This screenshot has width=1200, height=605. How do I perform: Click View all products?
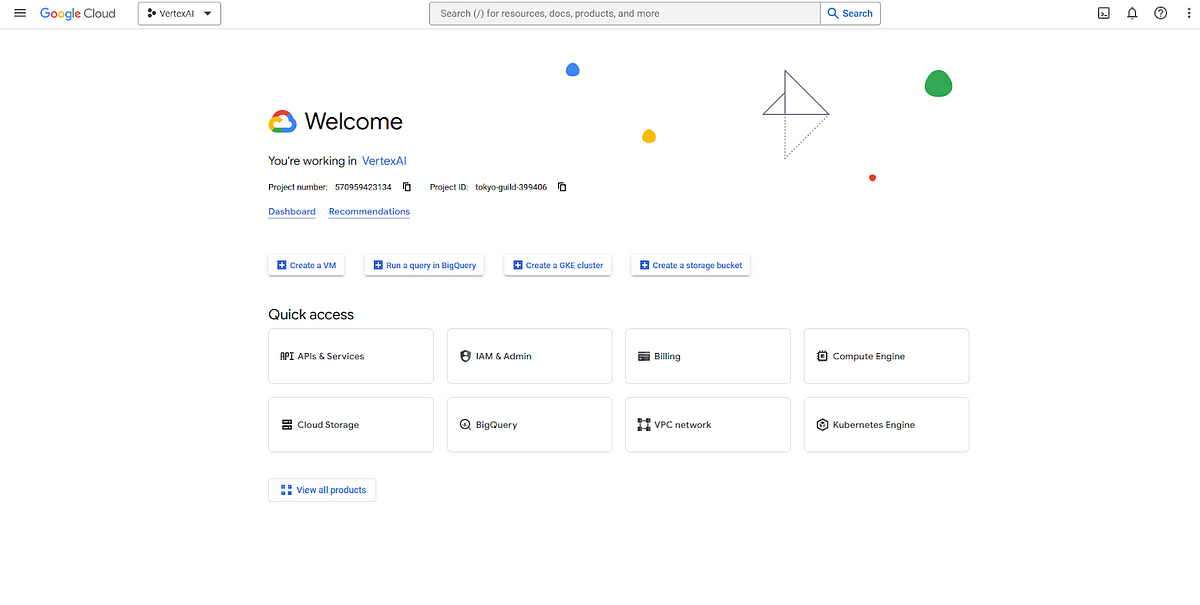coord(322,489)
